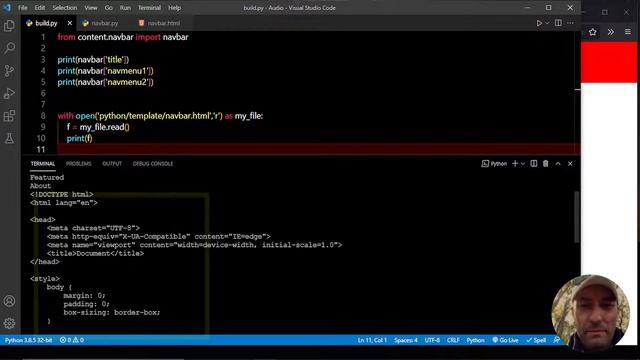
Task: Open the File menu
Action: click(22, 8)
